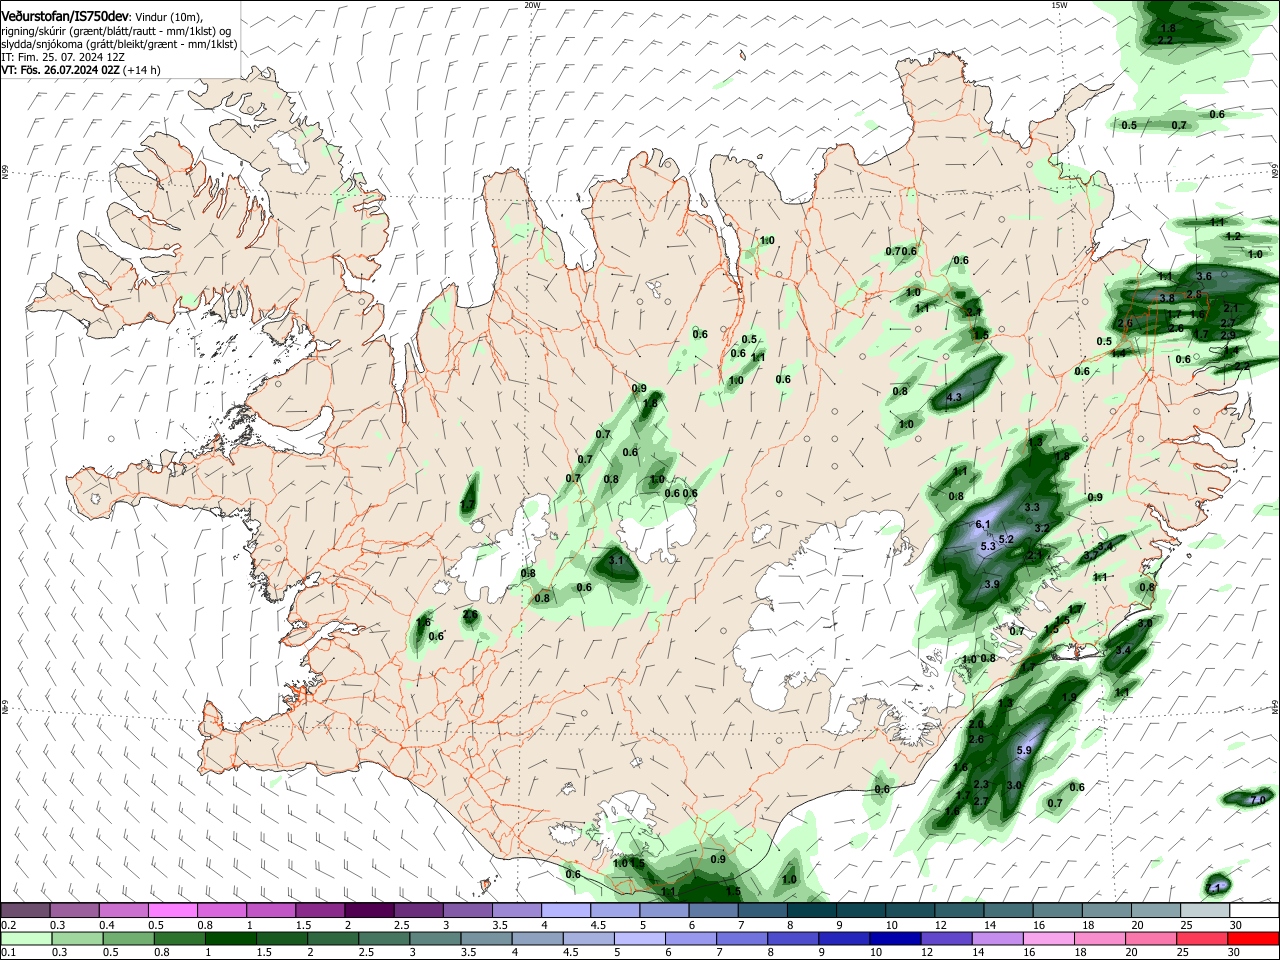Click the 7.0 precipitation value
The width and height of the screenshot is (1280, 960).
(1258, 799)
